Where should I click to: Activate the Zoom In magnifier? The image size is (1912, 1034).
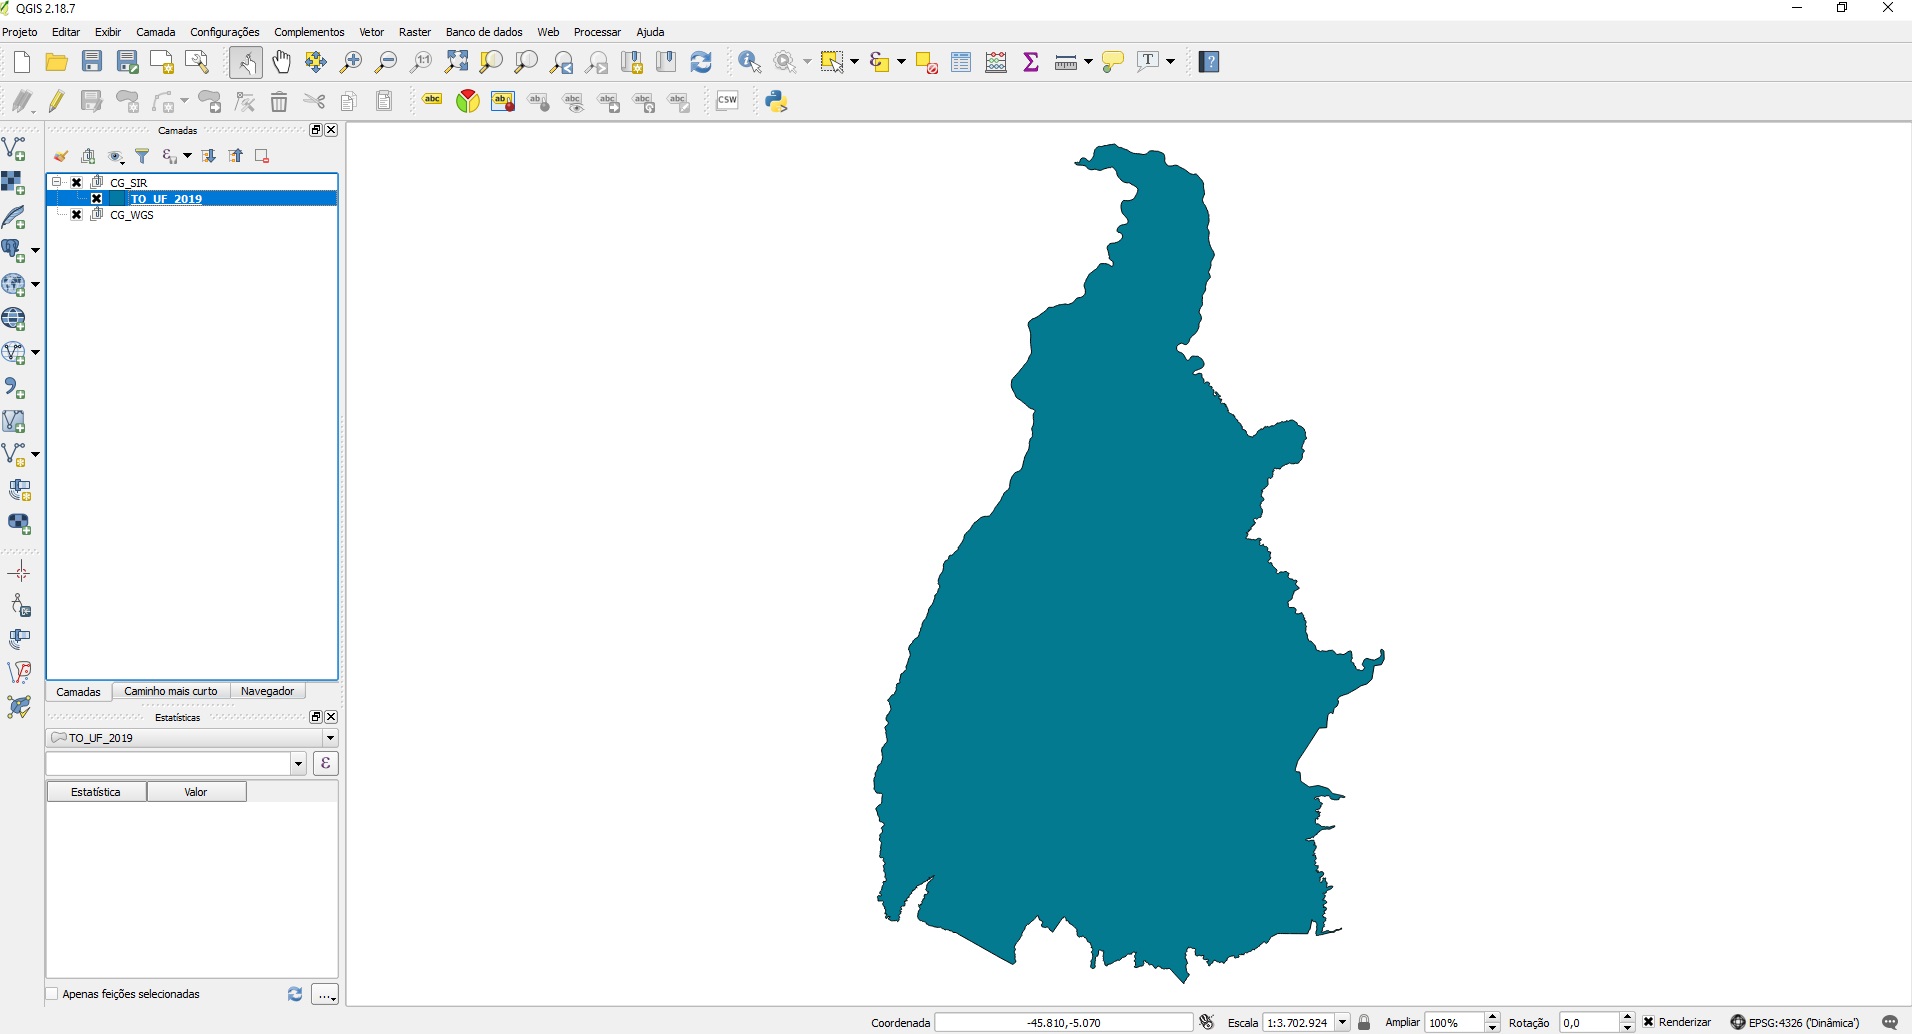[x=351, y=62]
